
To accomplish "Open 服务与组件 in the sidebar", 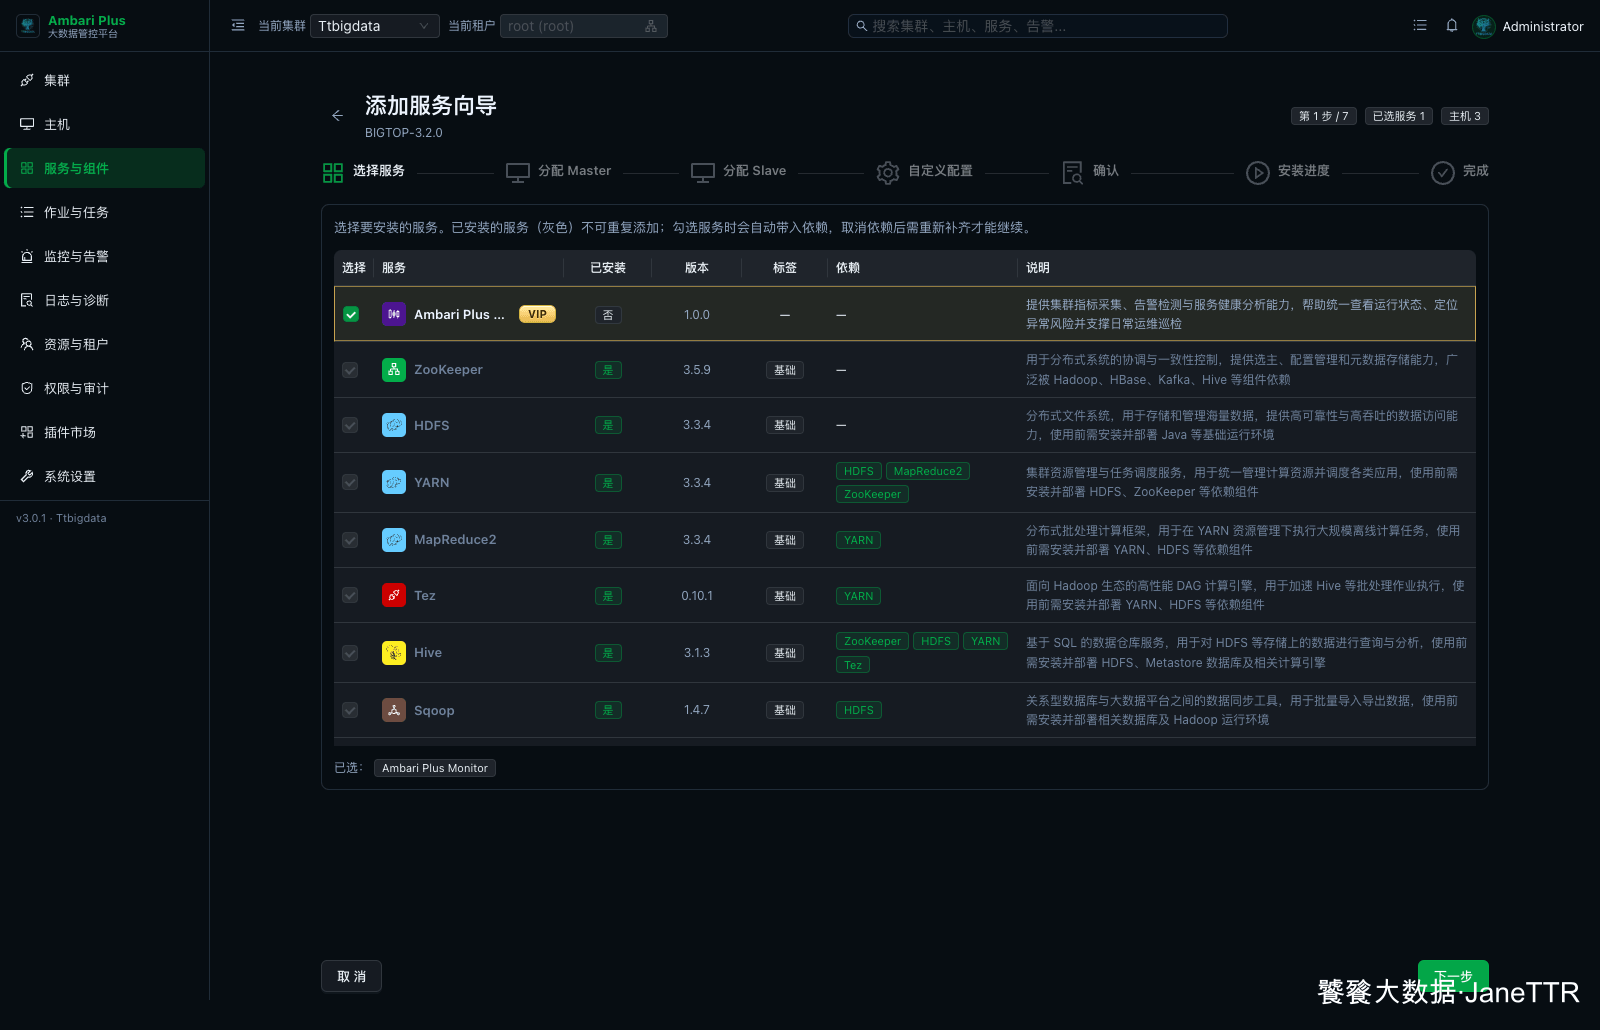I will (105, 168).
